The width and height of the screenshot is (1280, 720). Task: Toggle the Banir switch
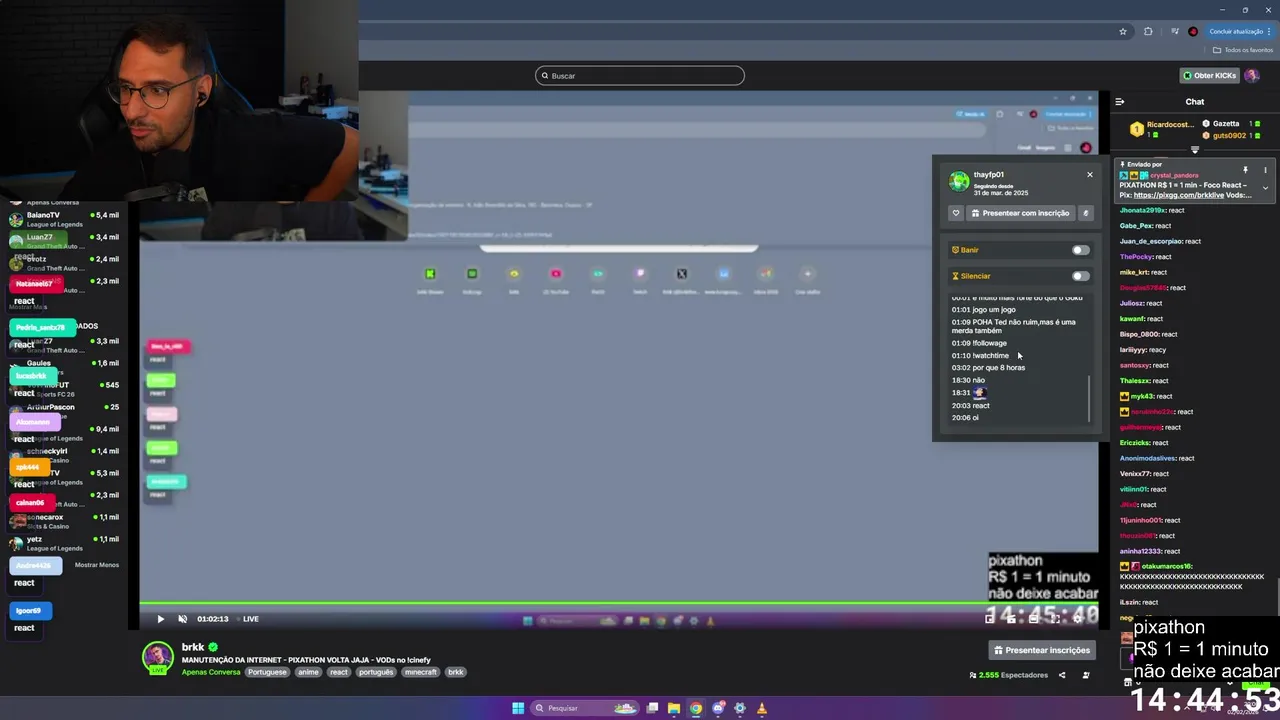tap(1080, 250)
